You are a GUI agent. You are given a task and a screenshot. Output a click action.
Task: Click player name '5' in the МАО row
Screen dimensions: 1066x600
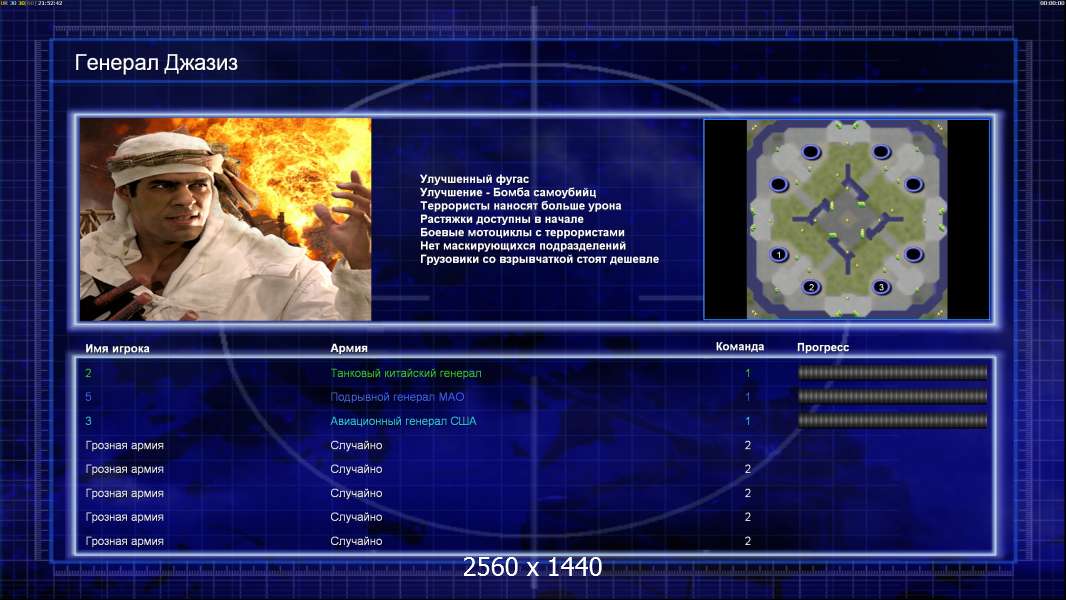point(88,397)
